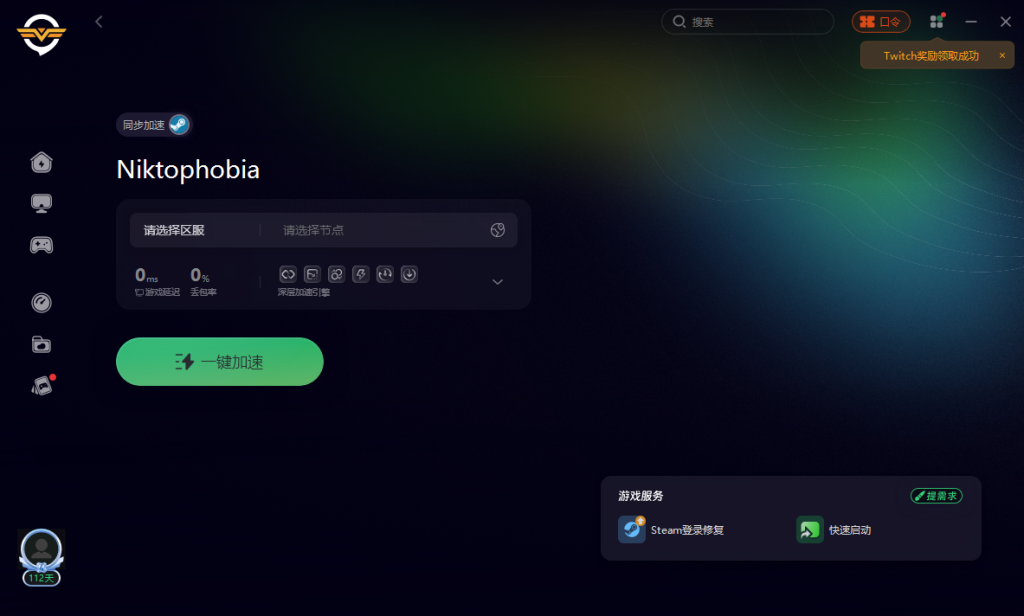Open the cards icon with red dot
The image size is (1024, 616).
(42, 385)
